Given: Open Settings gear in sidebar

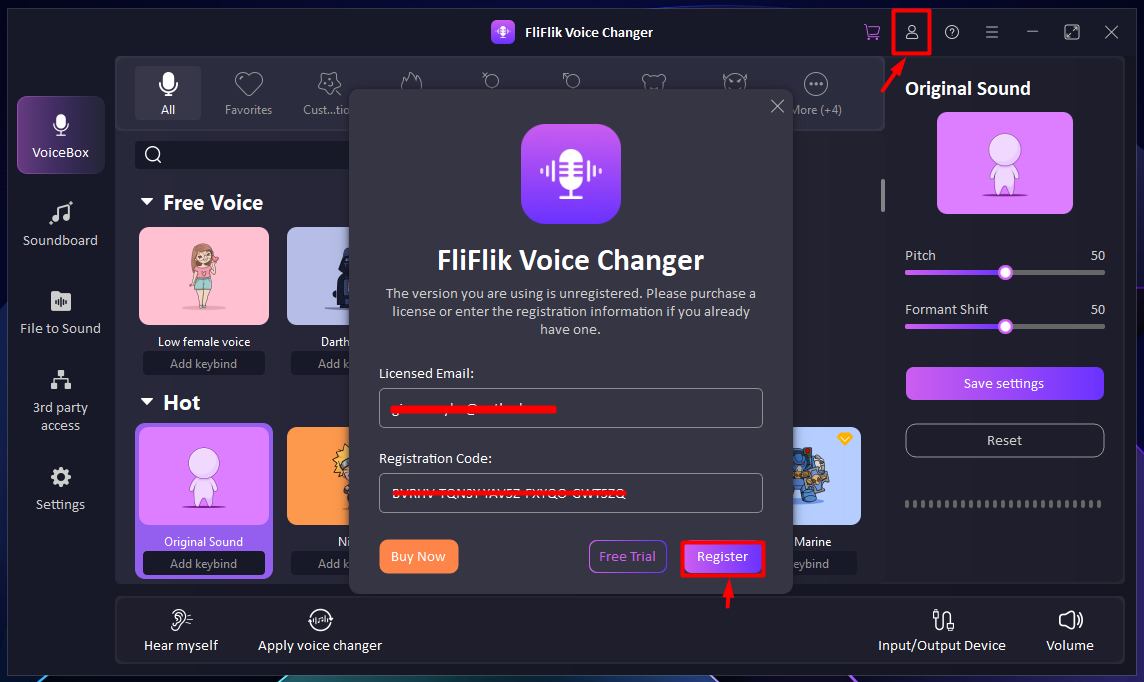Looking at the screenshot, I should click(x=61, y=488).
